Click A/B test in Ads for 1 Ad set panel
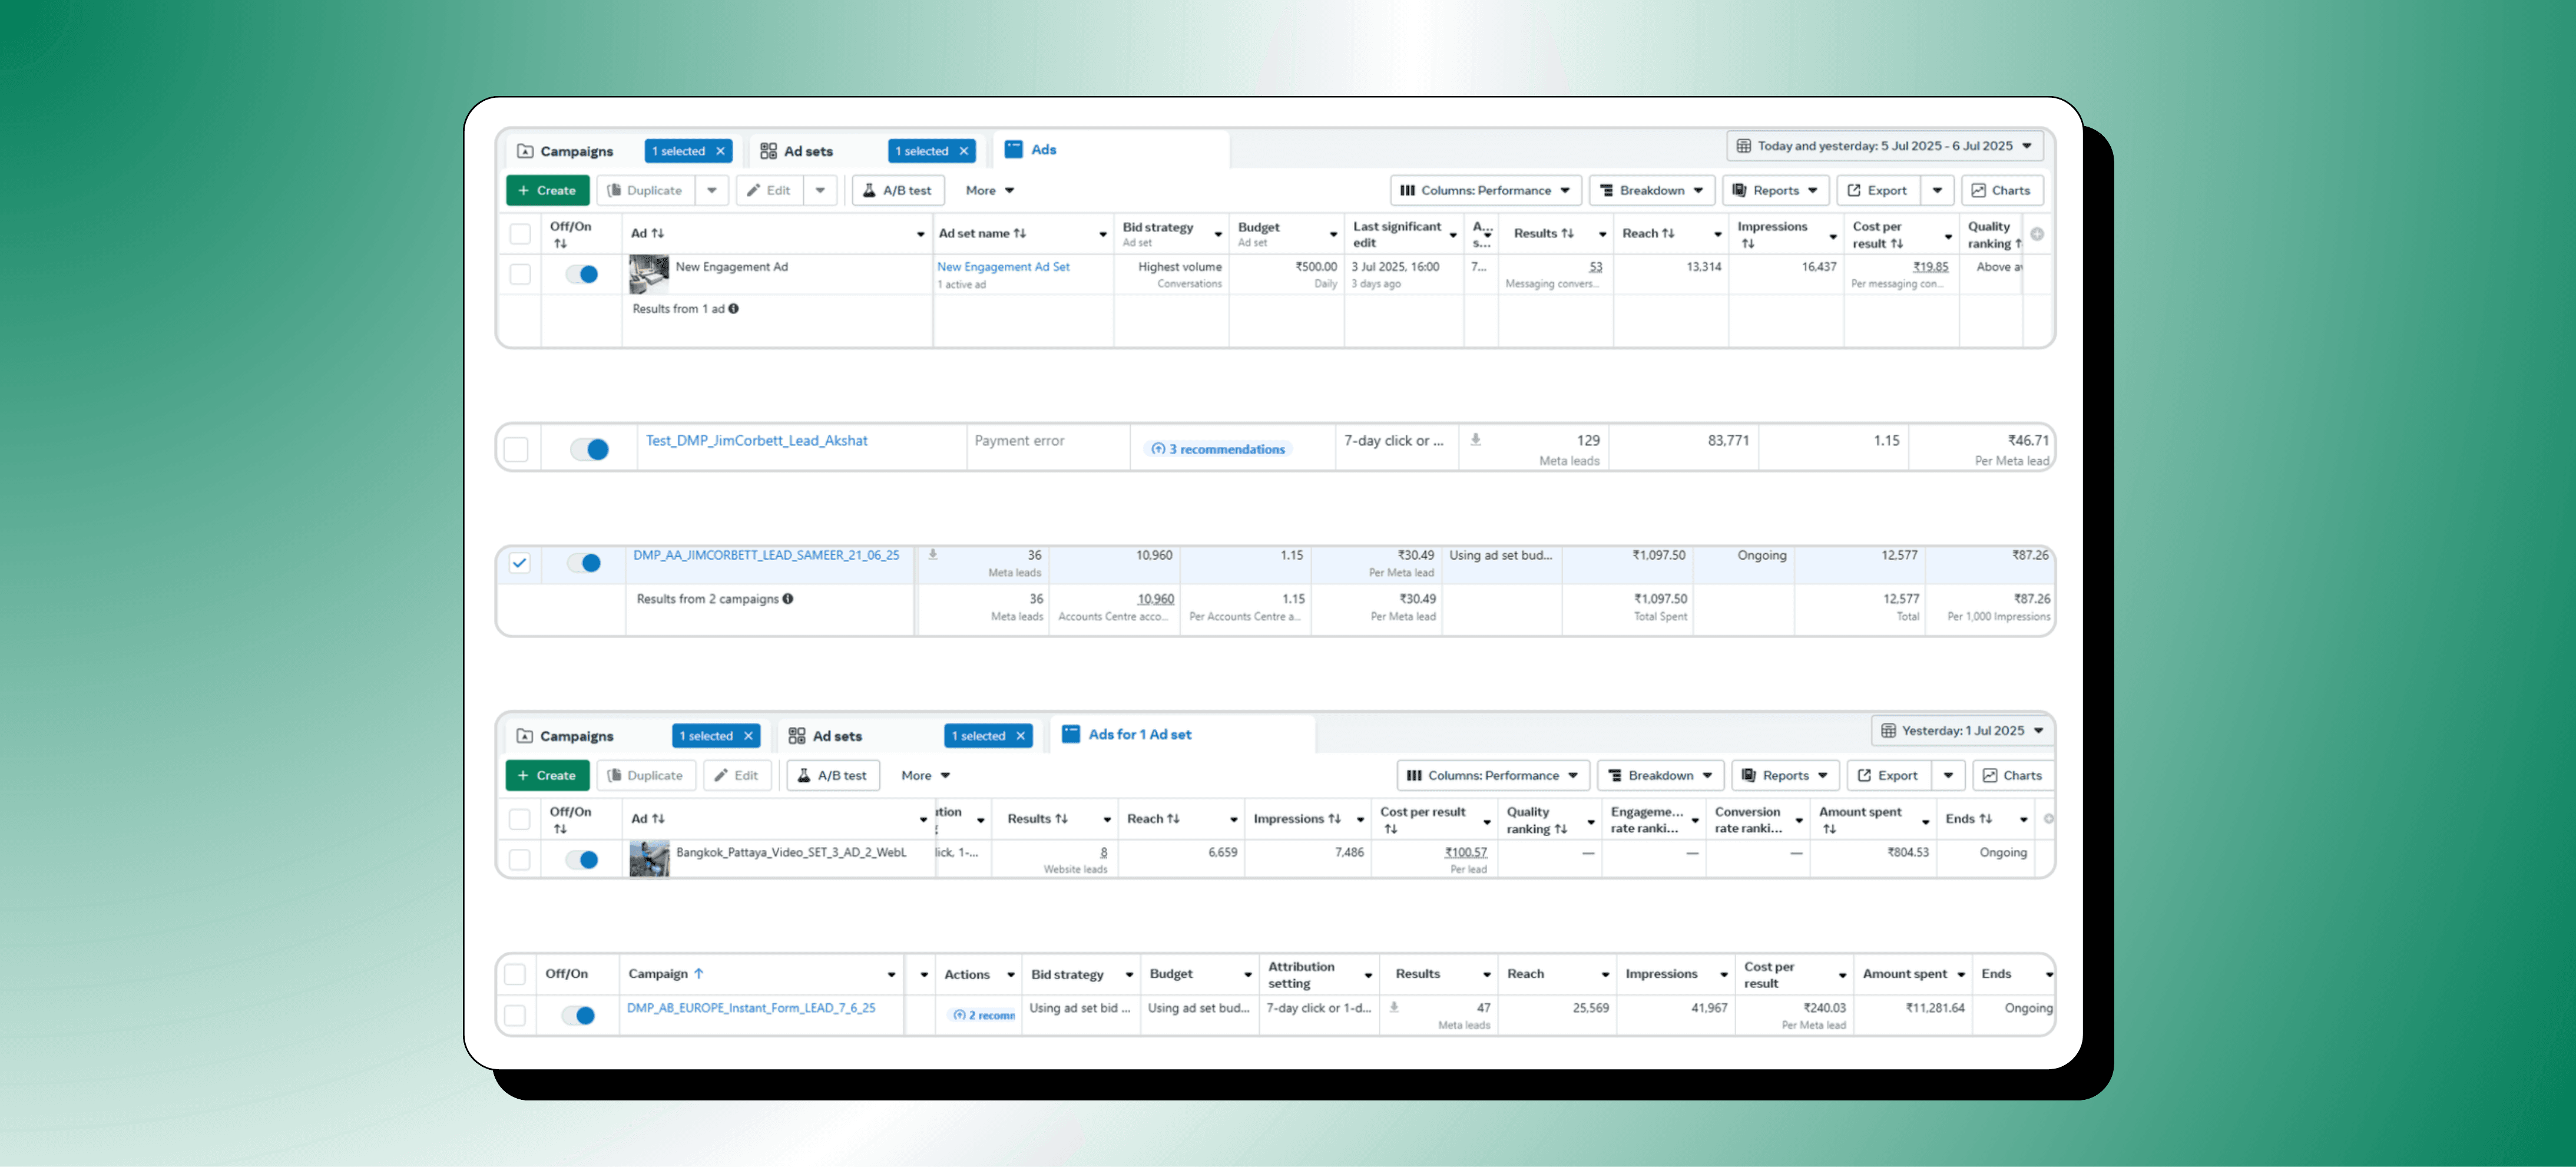 tap(833, 775)
